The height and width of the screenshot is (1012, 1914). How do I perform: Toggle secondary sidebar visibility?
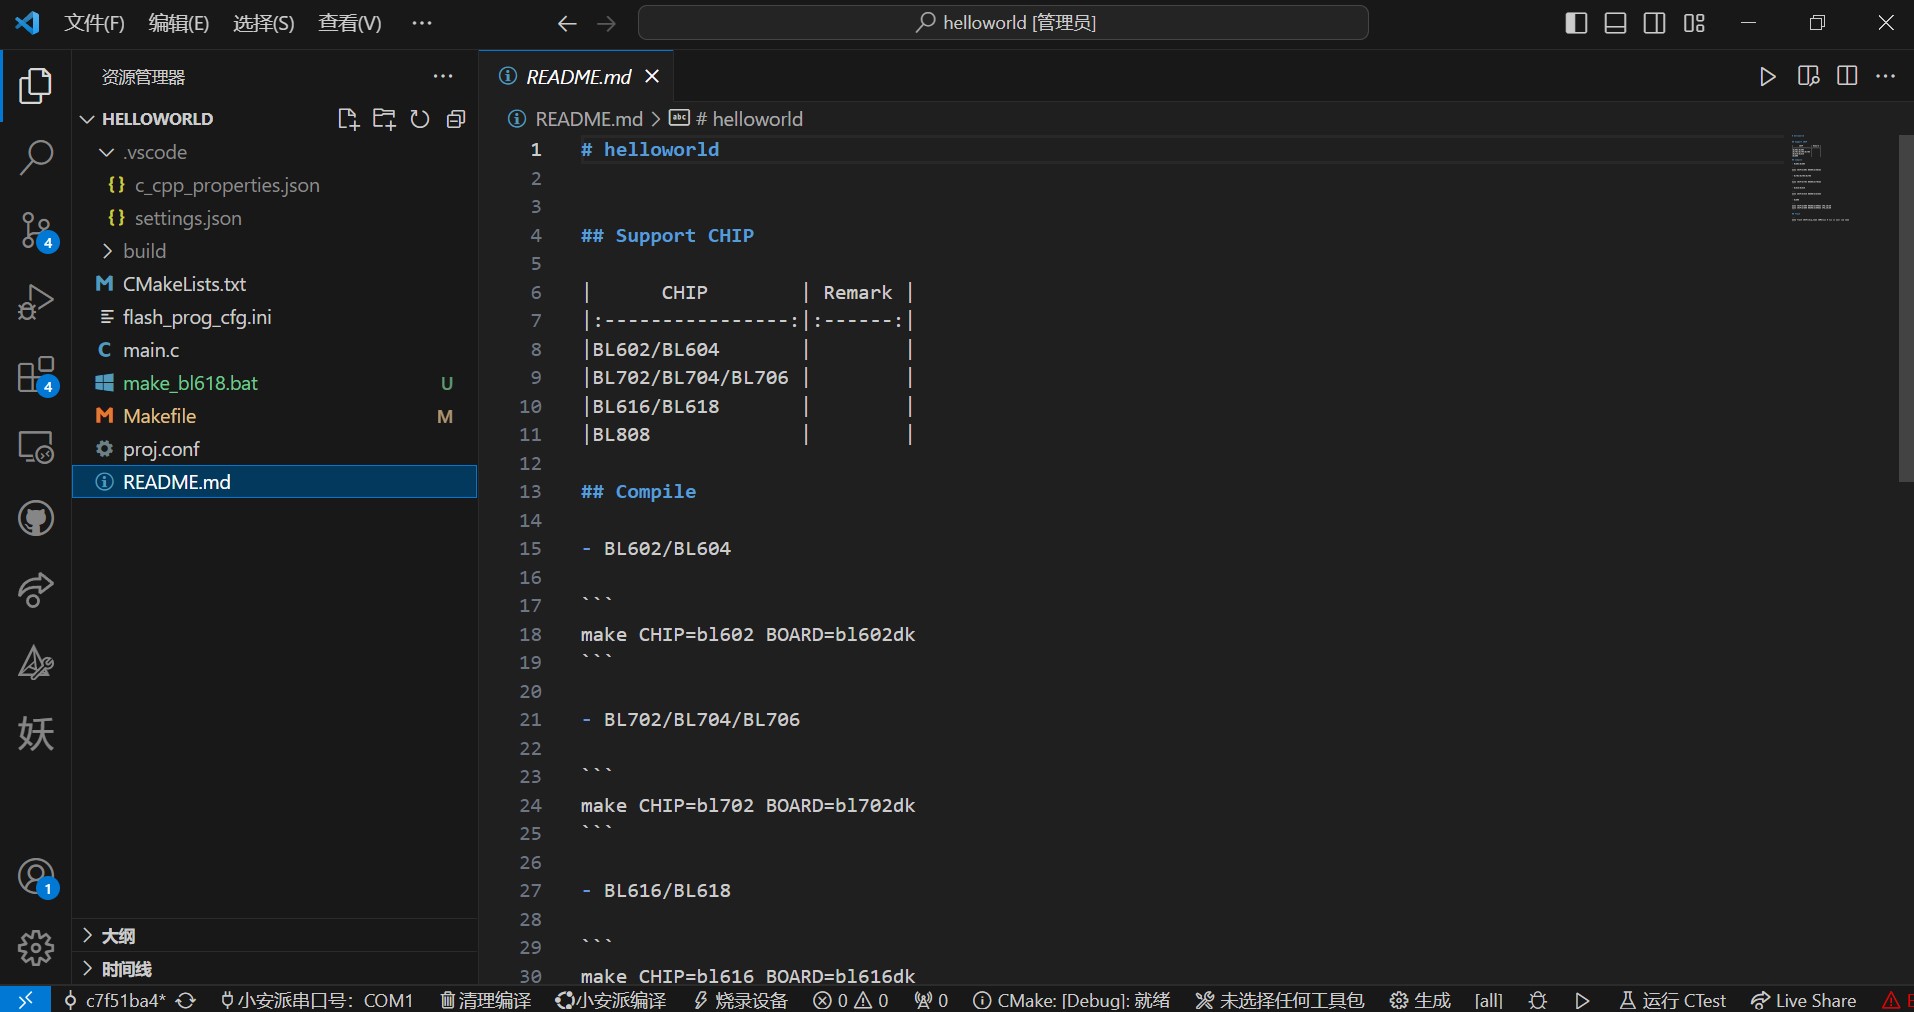click(x=1655, y=23)
